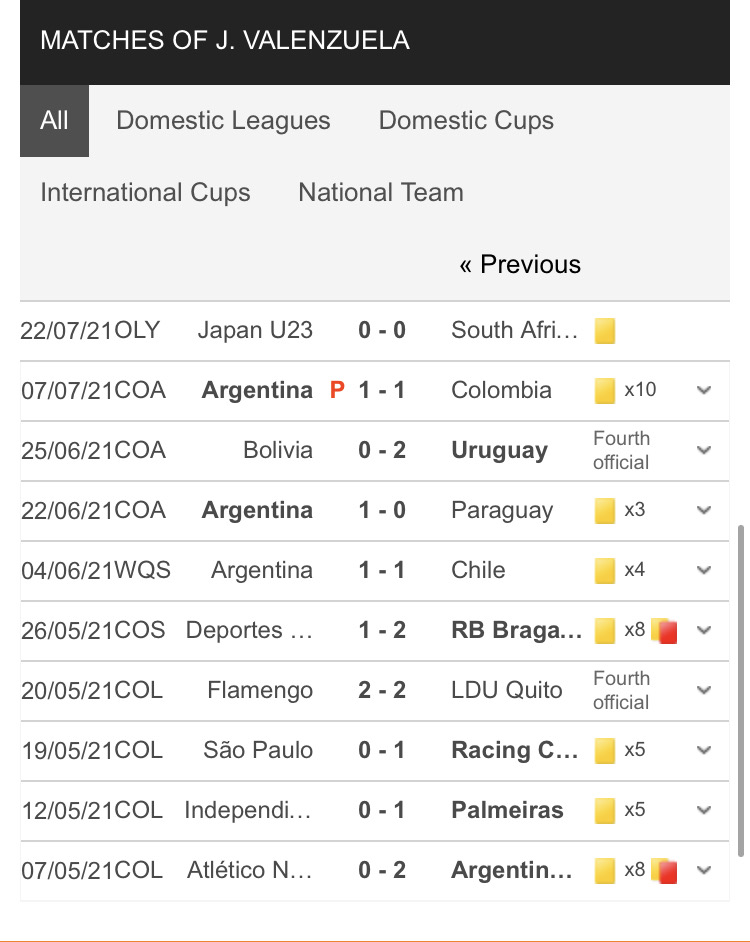The height and width of the screenshot is (942, 750).
Task: Expand the Flamengo vs LDU Quito row
Action: (x=704, y=690)
